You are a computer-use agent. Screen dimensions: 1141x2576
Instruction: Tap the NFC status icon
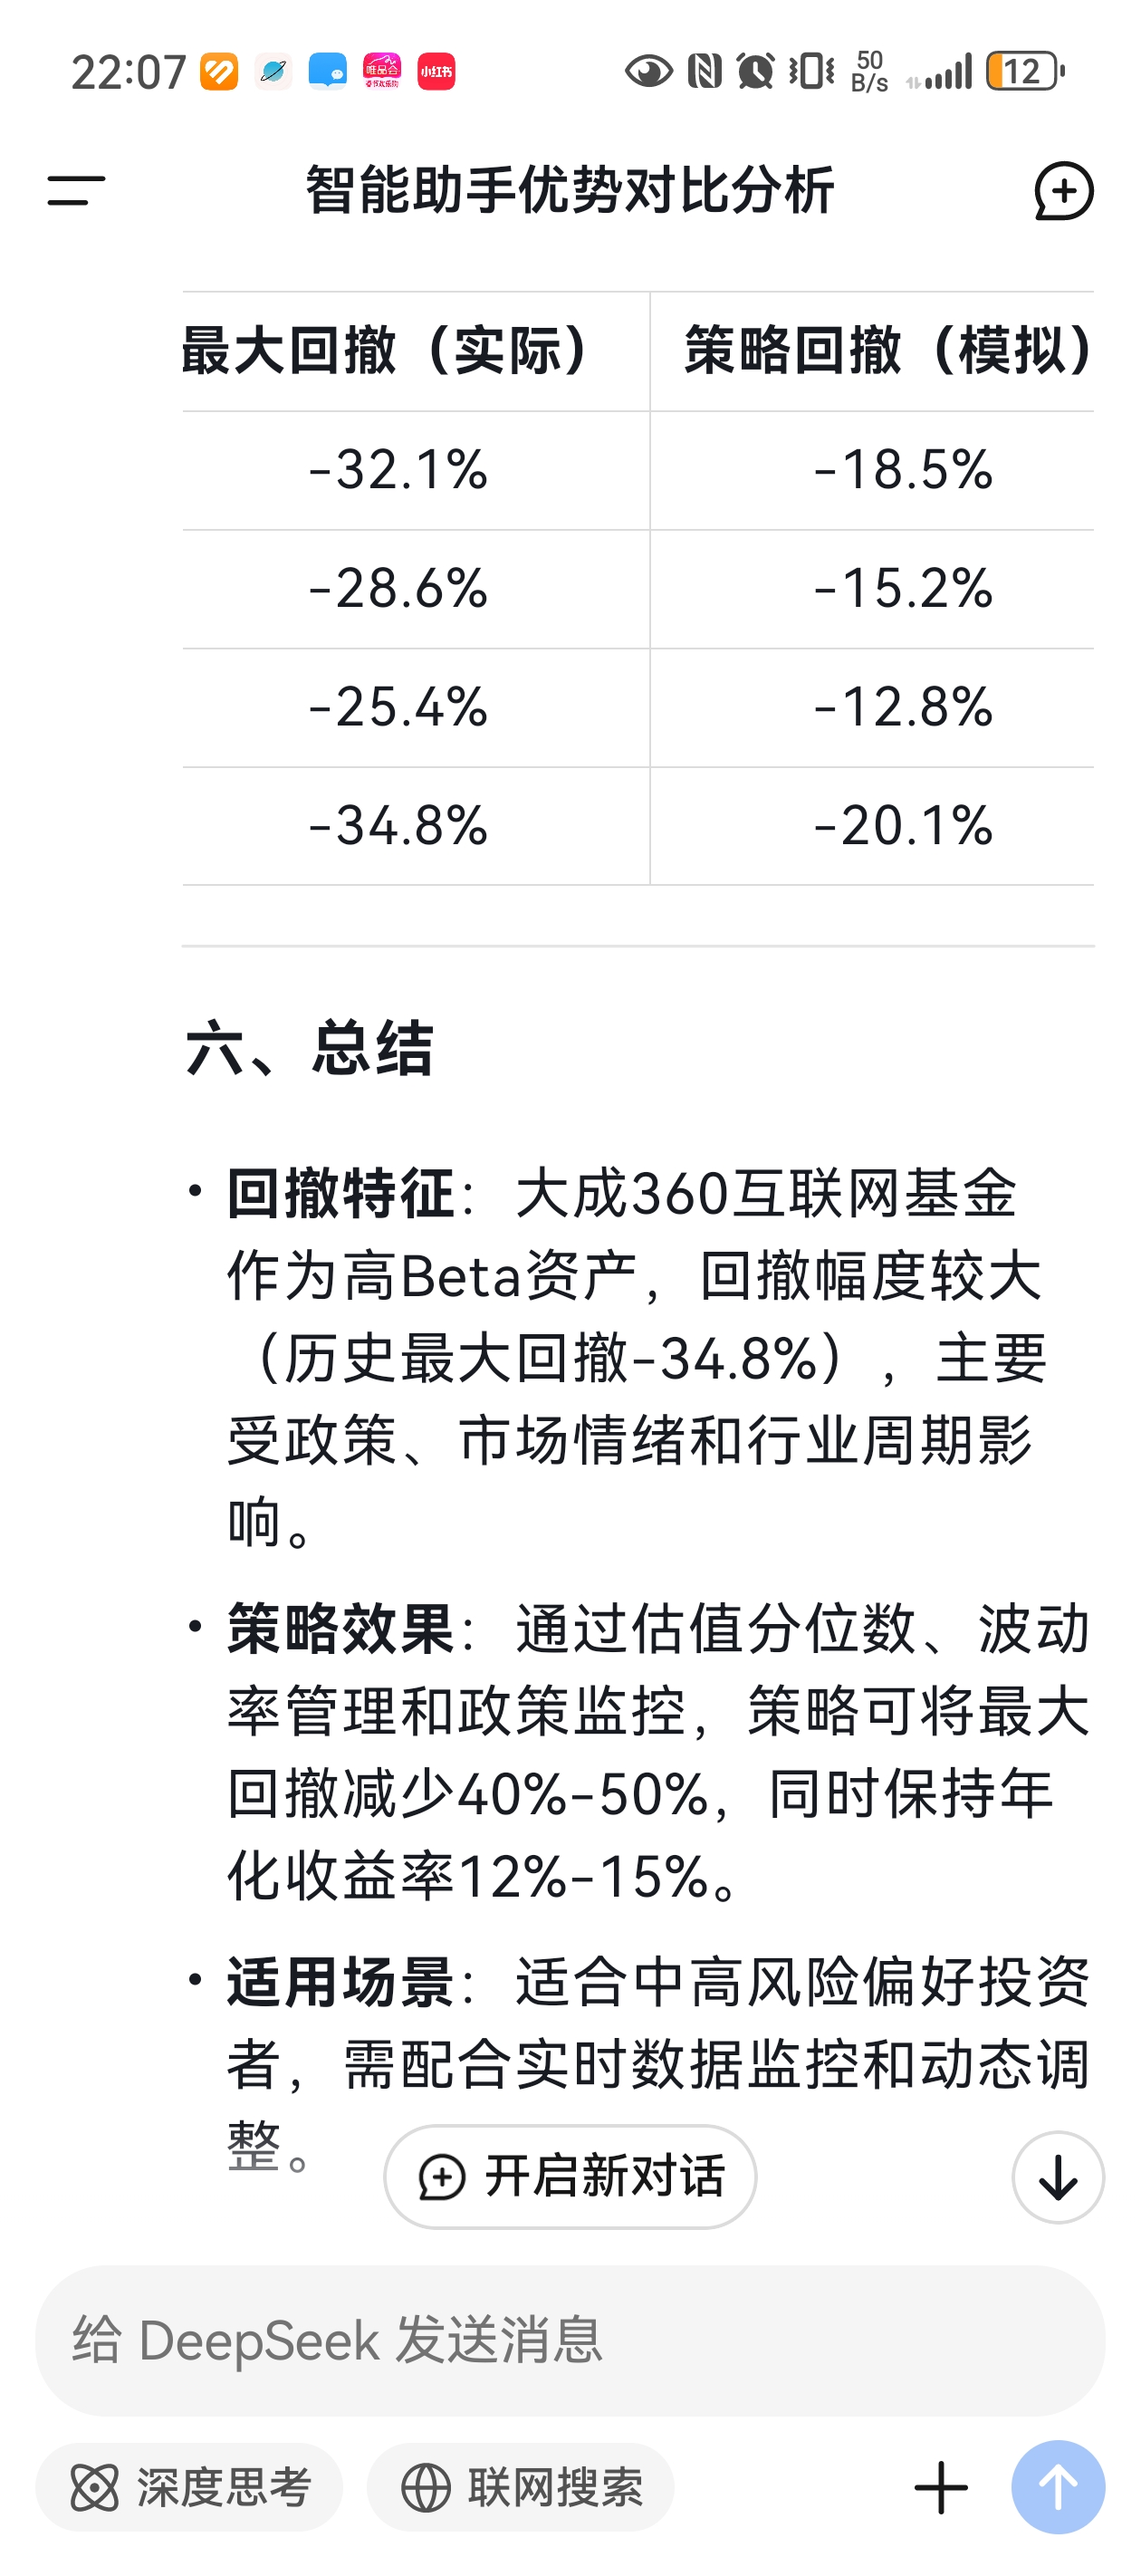[704, 72]
